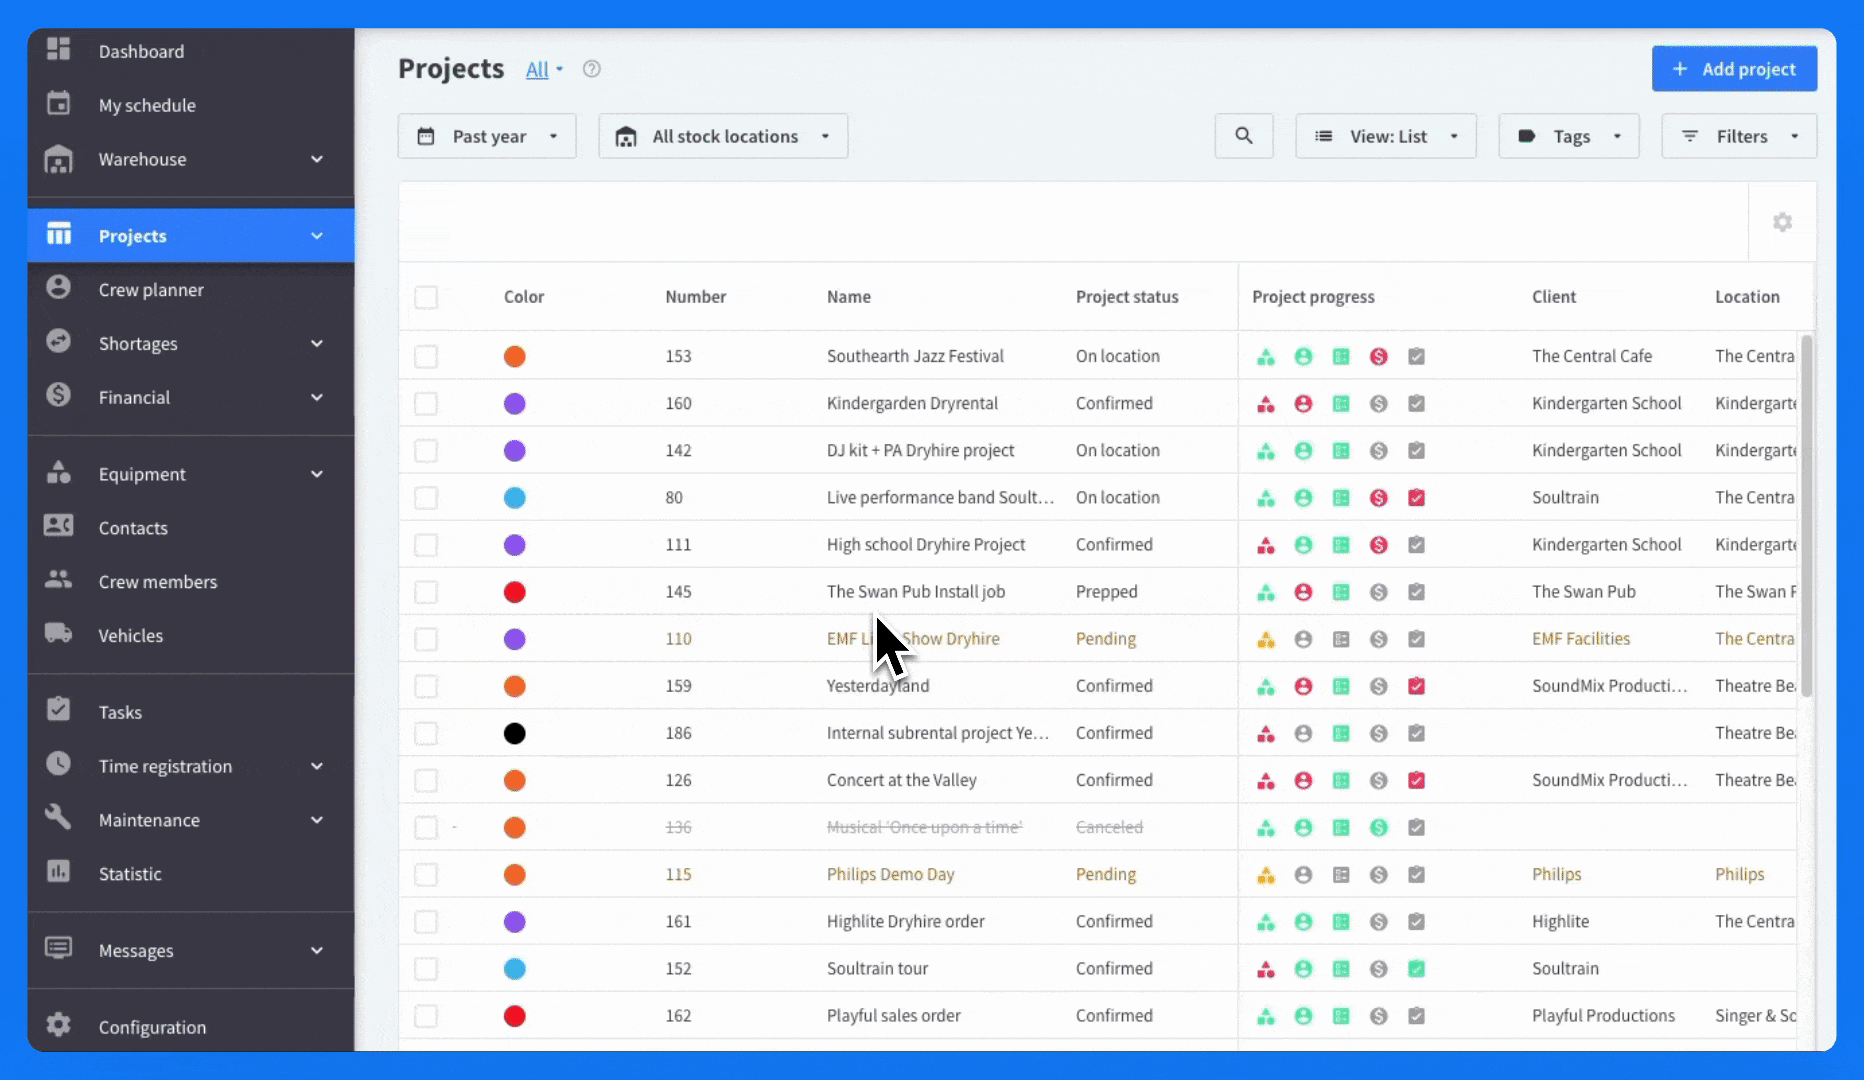This screenshot has width=1864, height=1080.
Task: Click the Vehicles truck icon
Action: point(59,634)
